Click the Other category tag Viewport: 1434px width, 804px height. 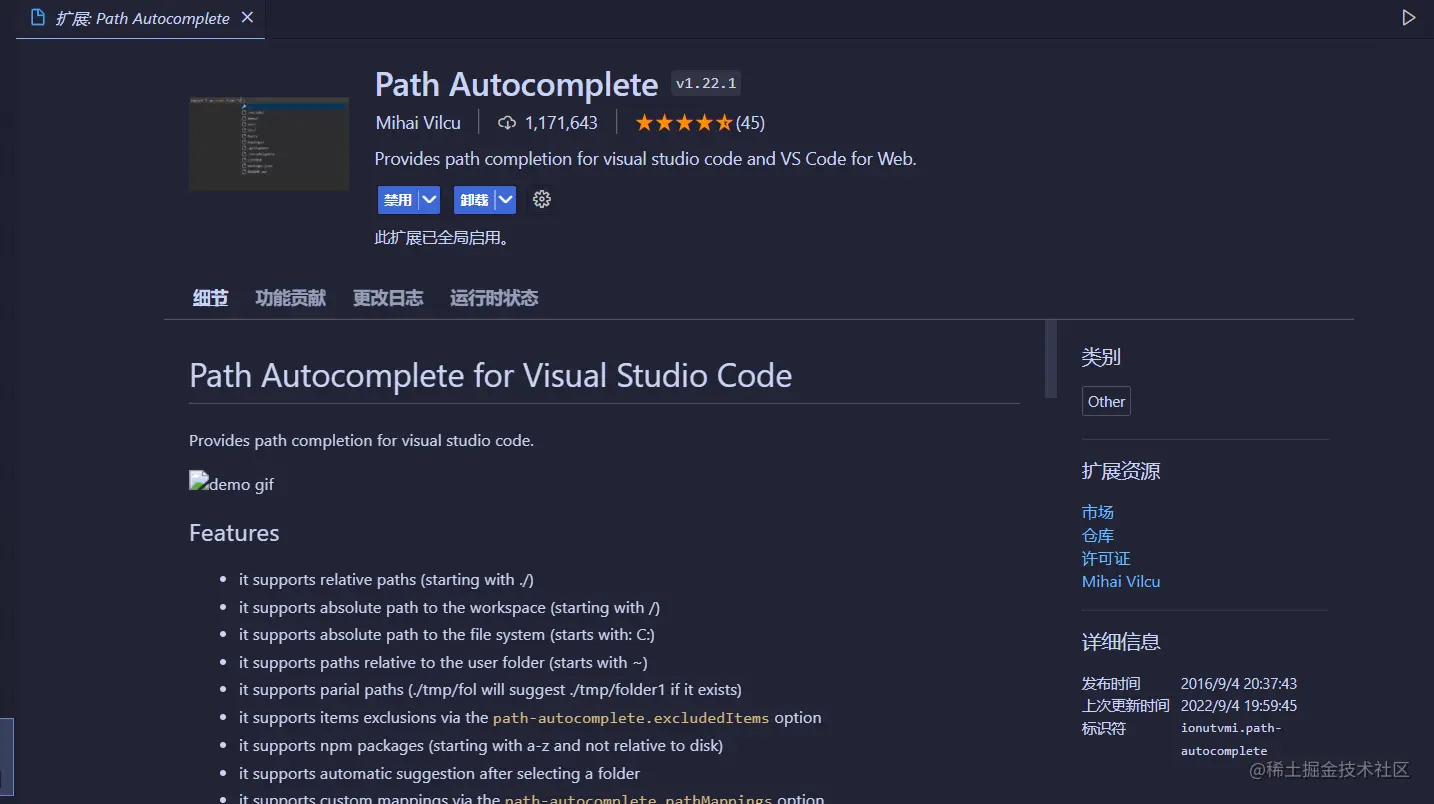[x=1106, y=401]
